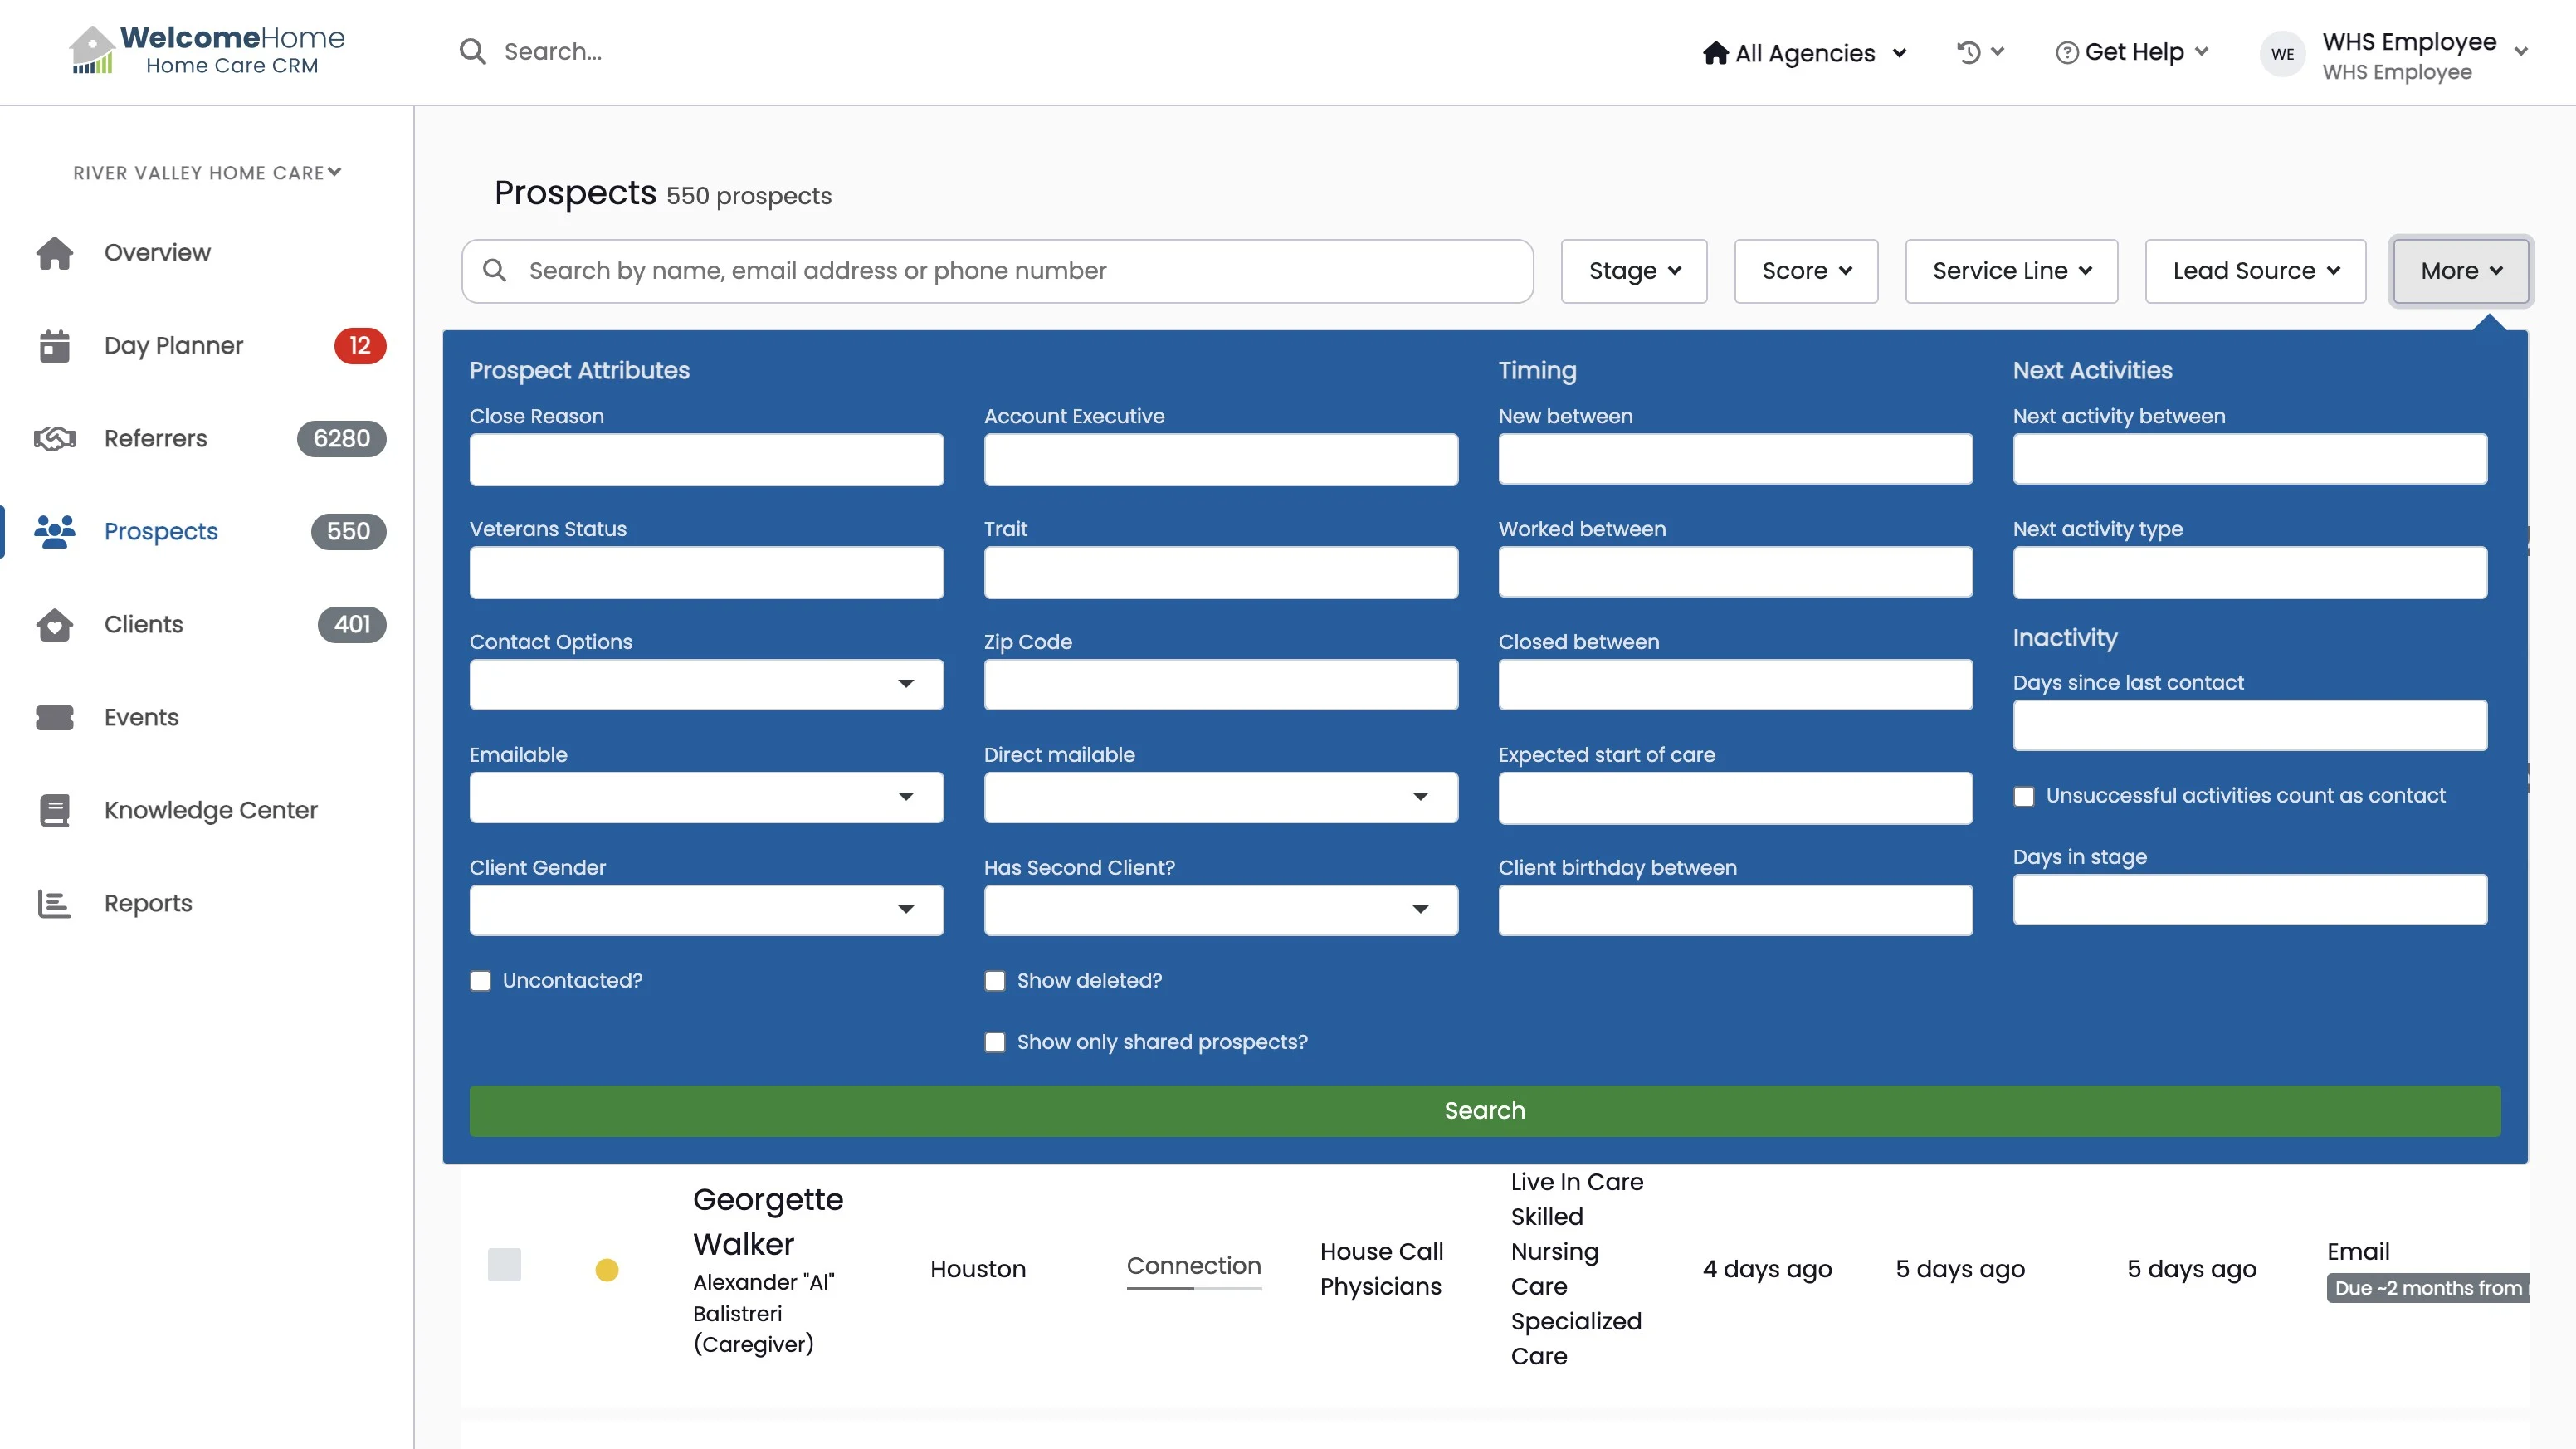Open the Get Help menu
This screenshot has width=2576, height=1449.
2132,52
